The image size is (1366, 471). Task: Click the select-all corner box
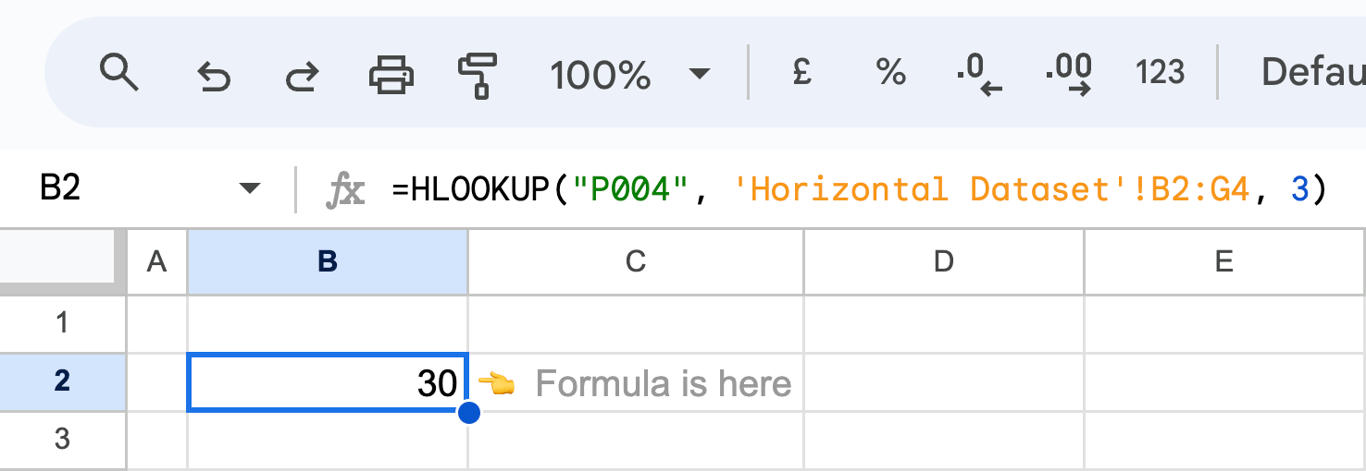pyautogui.click(x=63, y=261)
